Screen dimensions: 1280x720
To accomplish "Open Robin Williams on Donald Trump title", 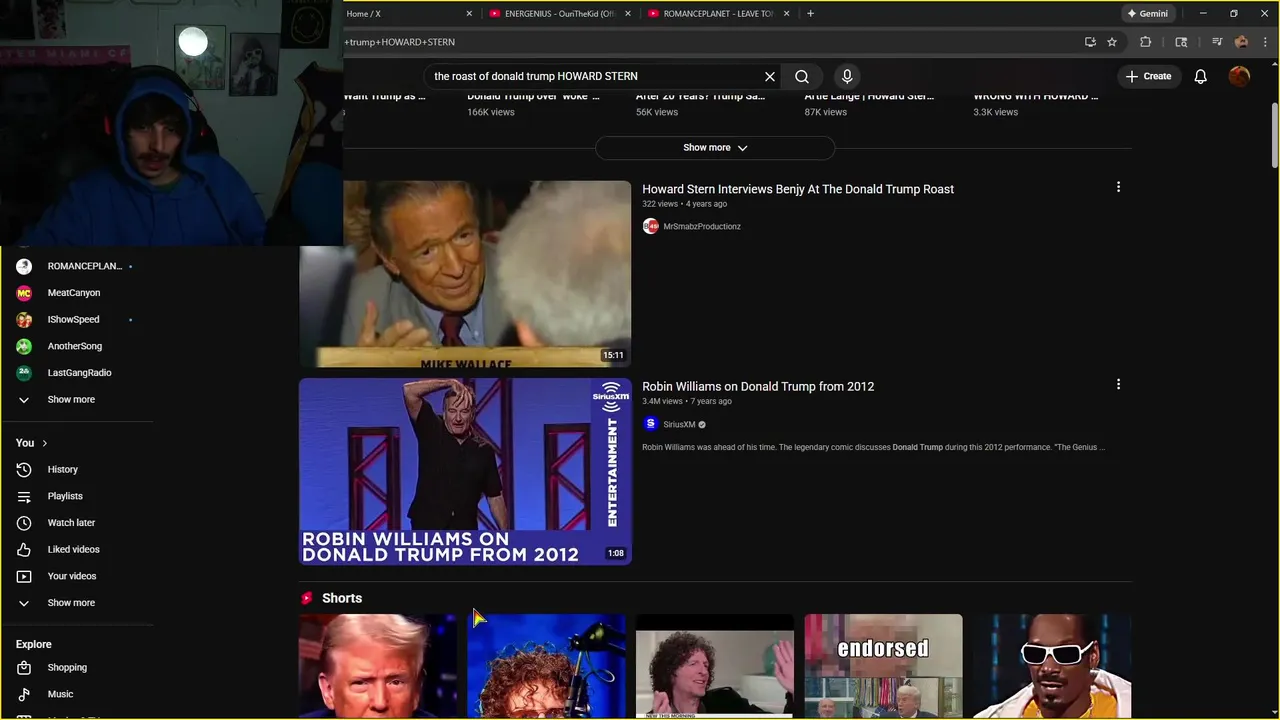I will [758, 386].
